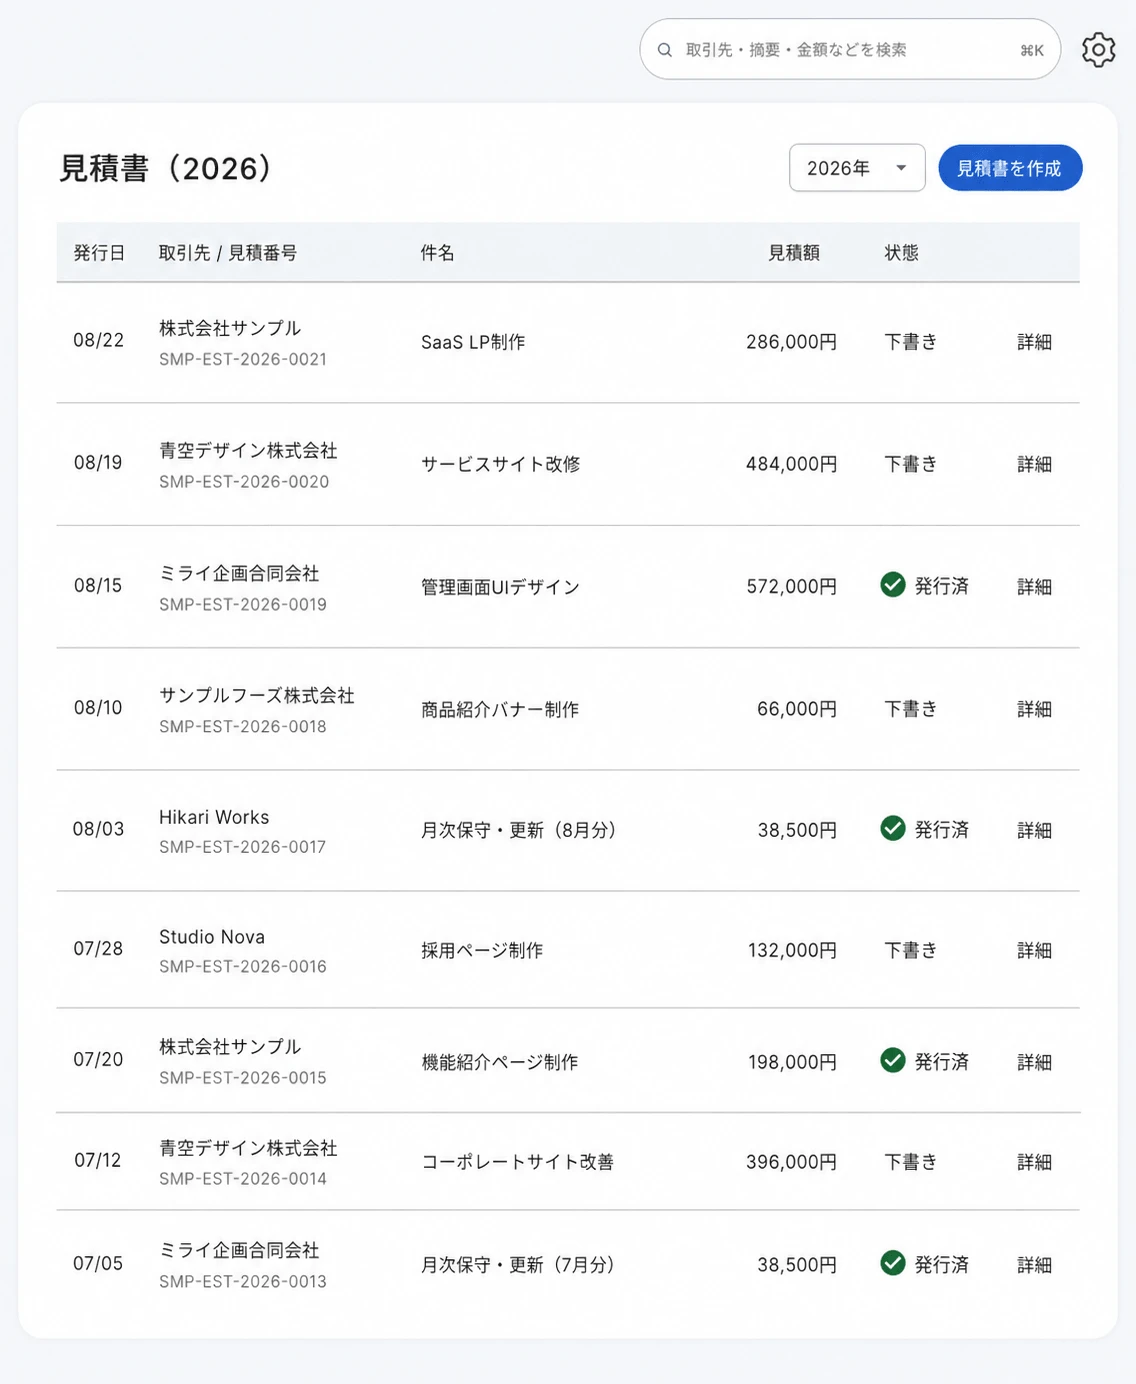
Task: Click the ⌘K shortcut hint in search
Action: 1032,50
